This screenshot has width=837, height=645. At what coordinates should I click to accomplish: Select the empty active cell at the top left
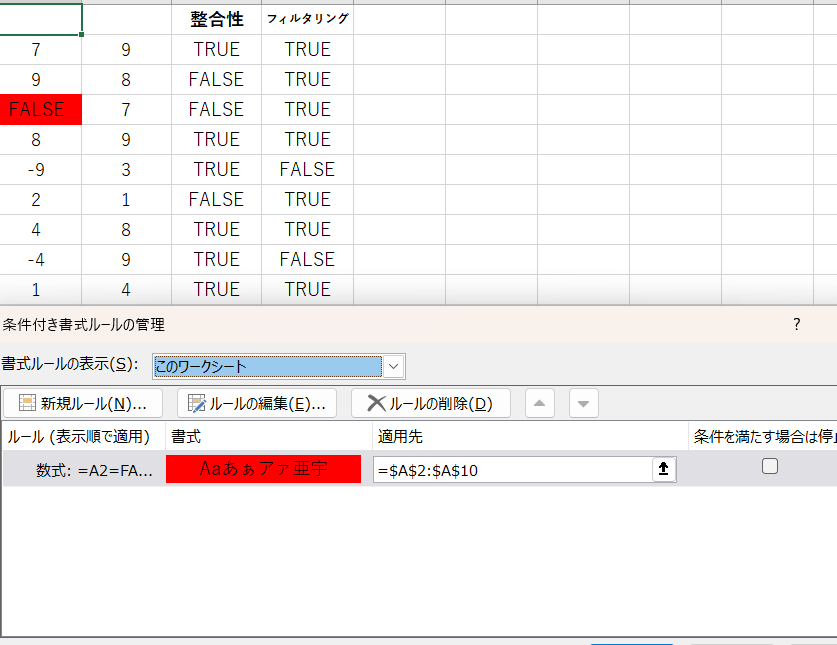pyautogui.click(x=41, y=20)
